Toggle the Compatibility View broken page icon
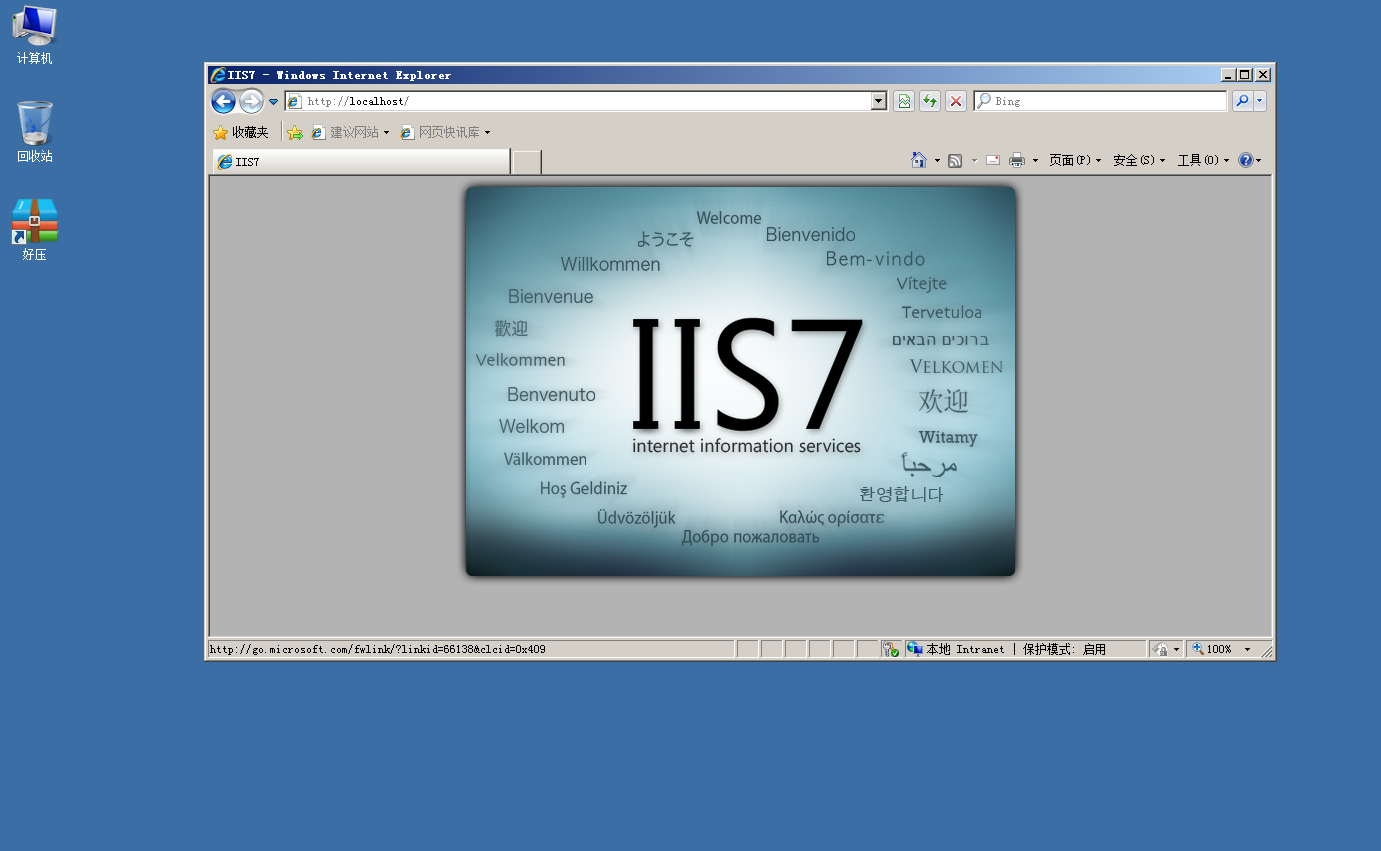Image resolution: width=1381 pixels, height=851 pixels. click(x=904, y=101)
